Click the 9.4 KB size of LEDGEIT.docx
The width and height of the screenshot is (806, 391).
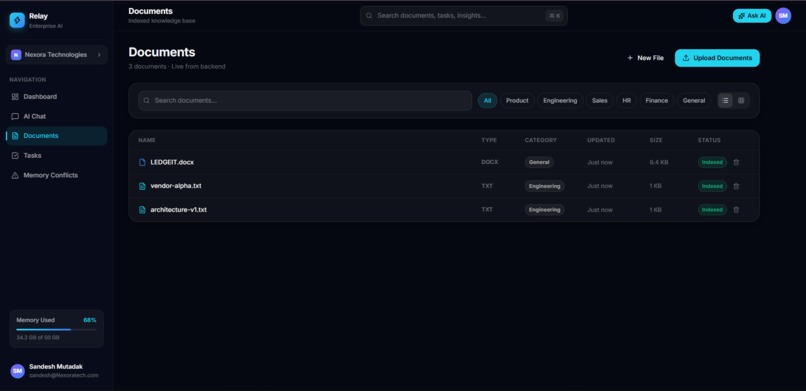[x=659, y=162]
